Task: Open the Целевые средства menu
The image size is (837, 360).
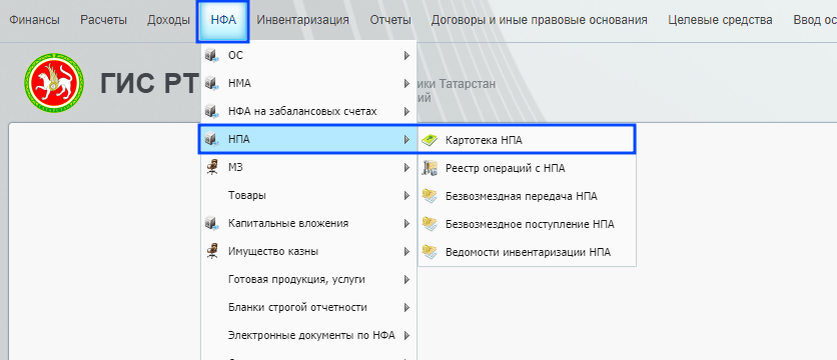Action: 720,20
